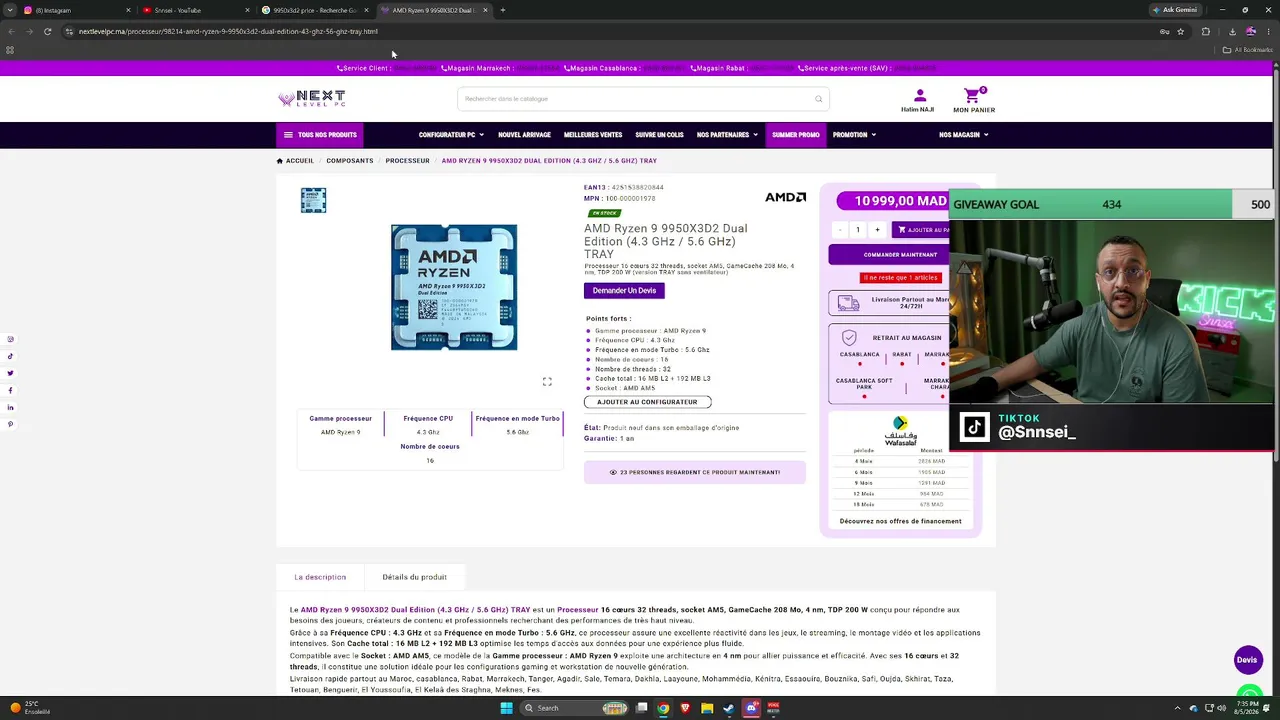The height and width of the screenshot is (720, 1280).
Task: Click the browser address bar URL
Action: pyautogui.click(x=228, y=31)
